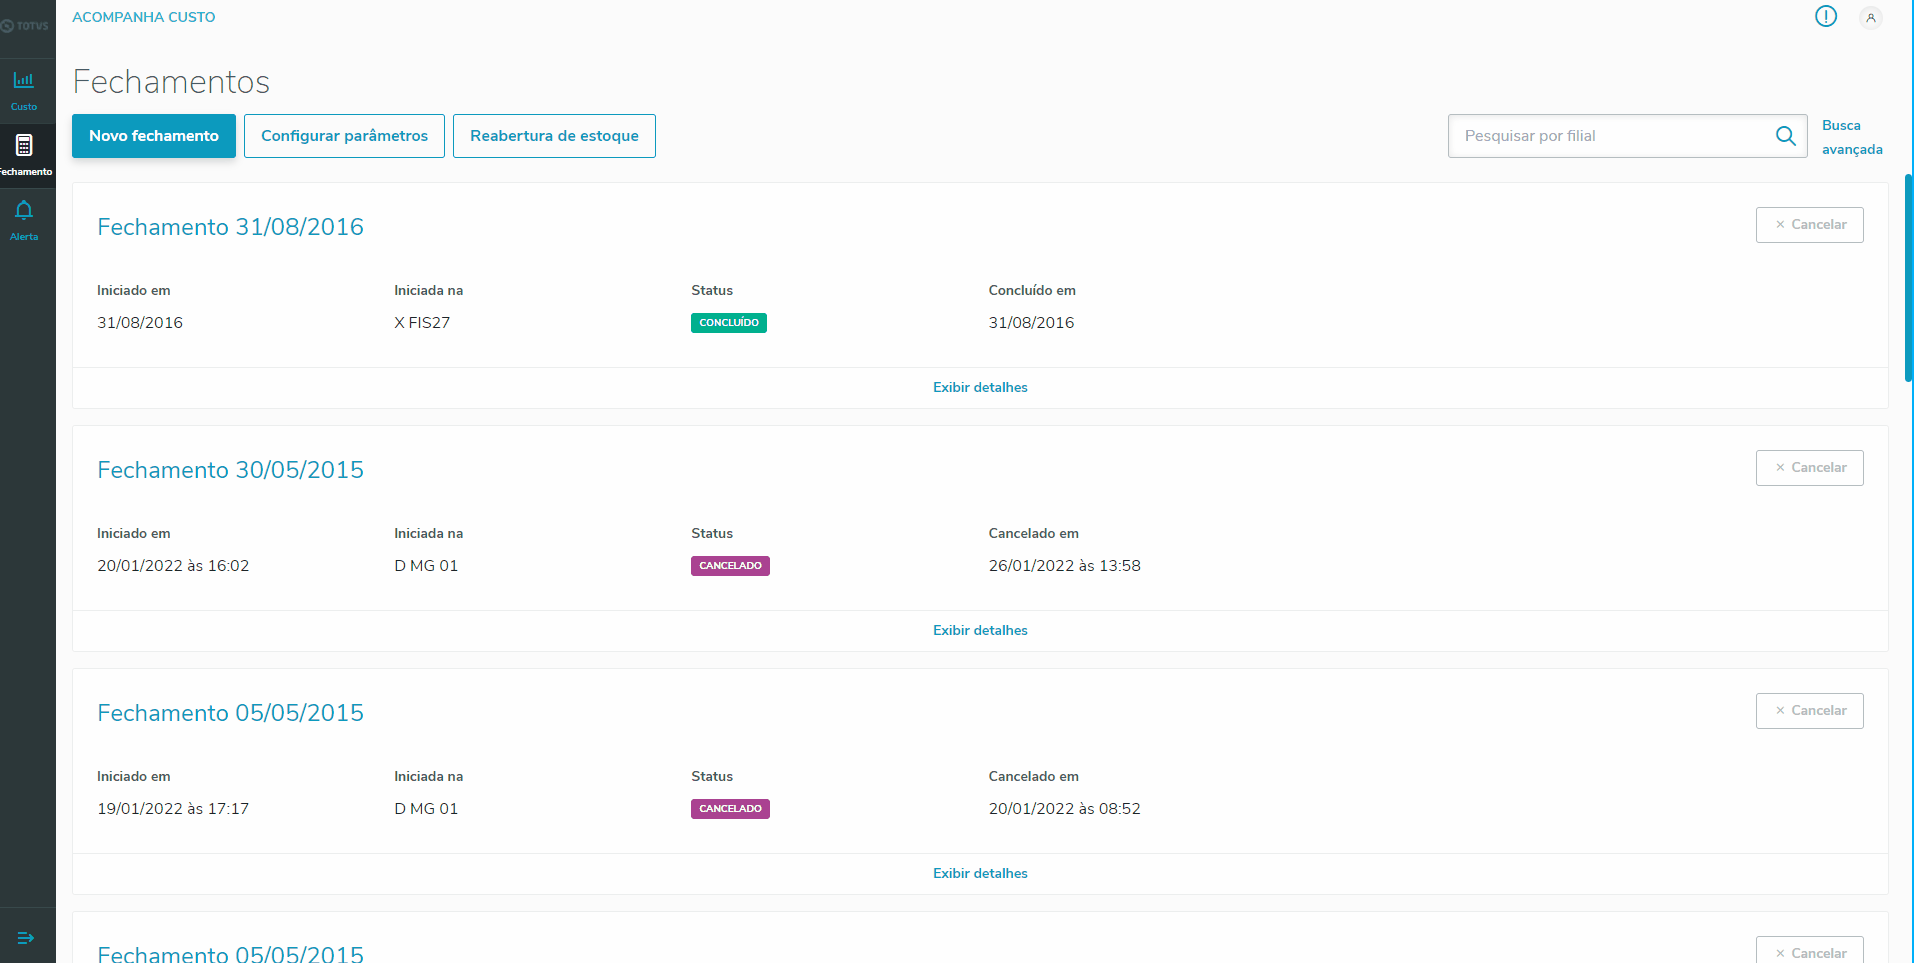Select the Fechamento calculator icon in sidebar

click(x=24, y=154)
